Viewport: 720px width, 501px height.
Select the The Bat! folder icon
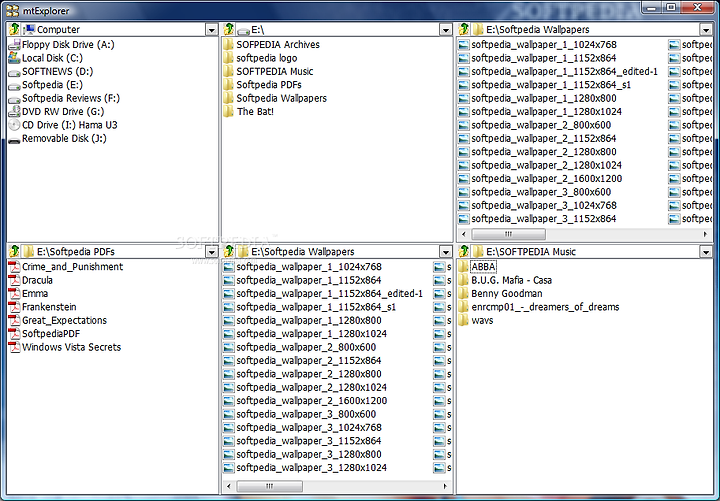[x=228, y=112]
